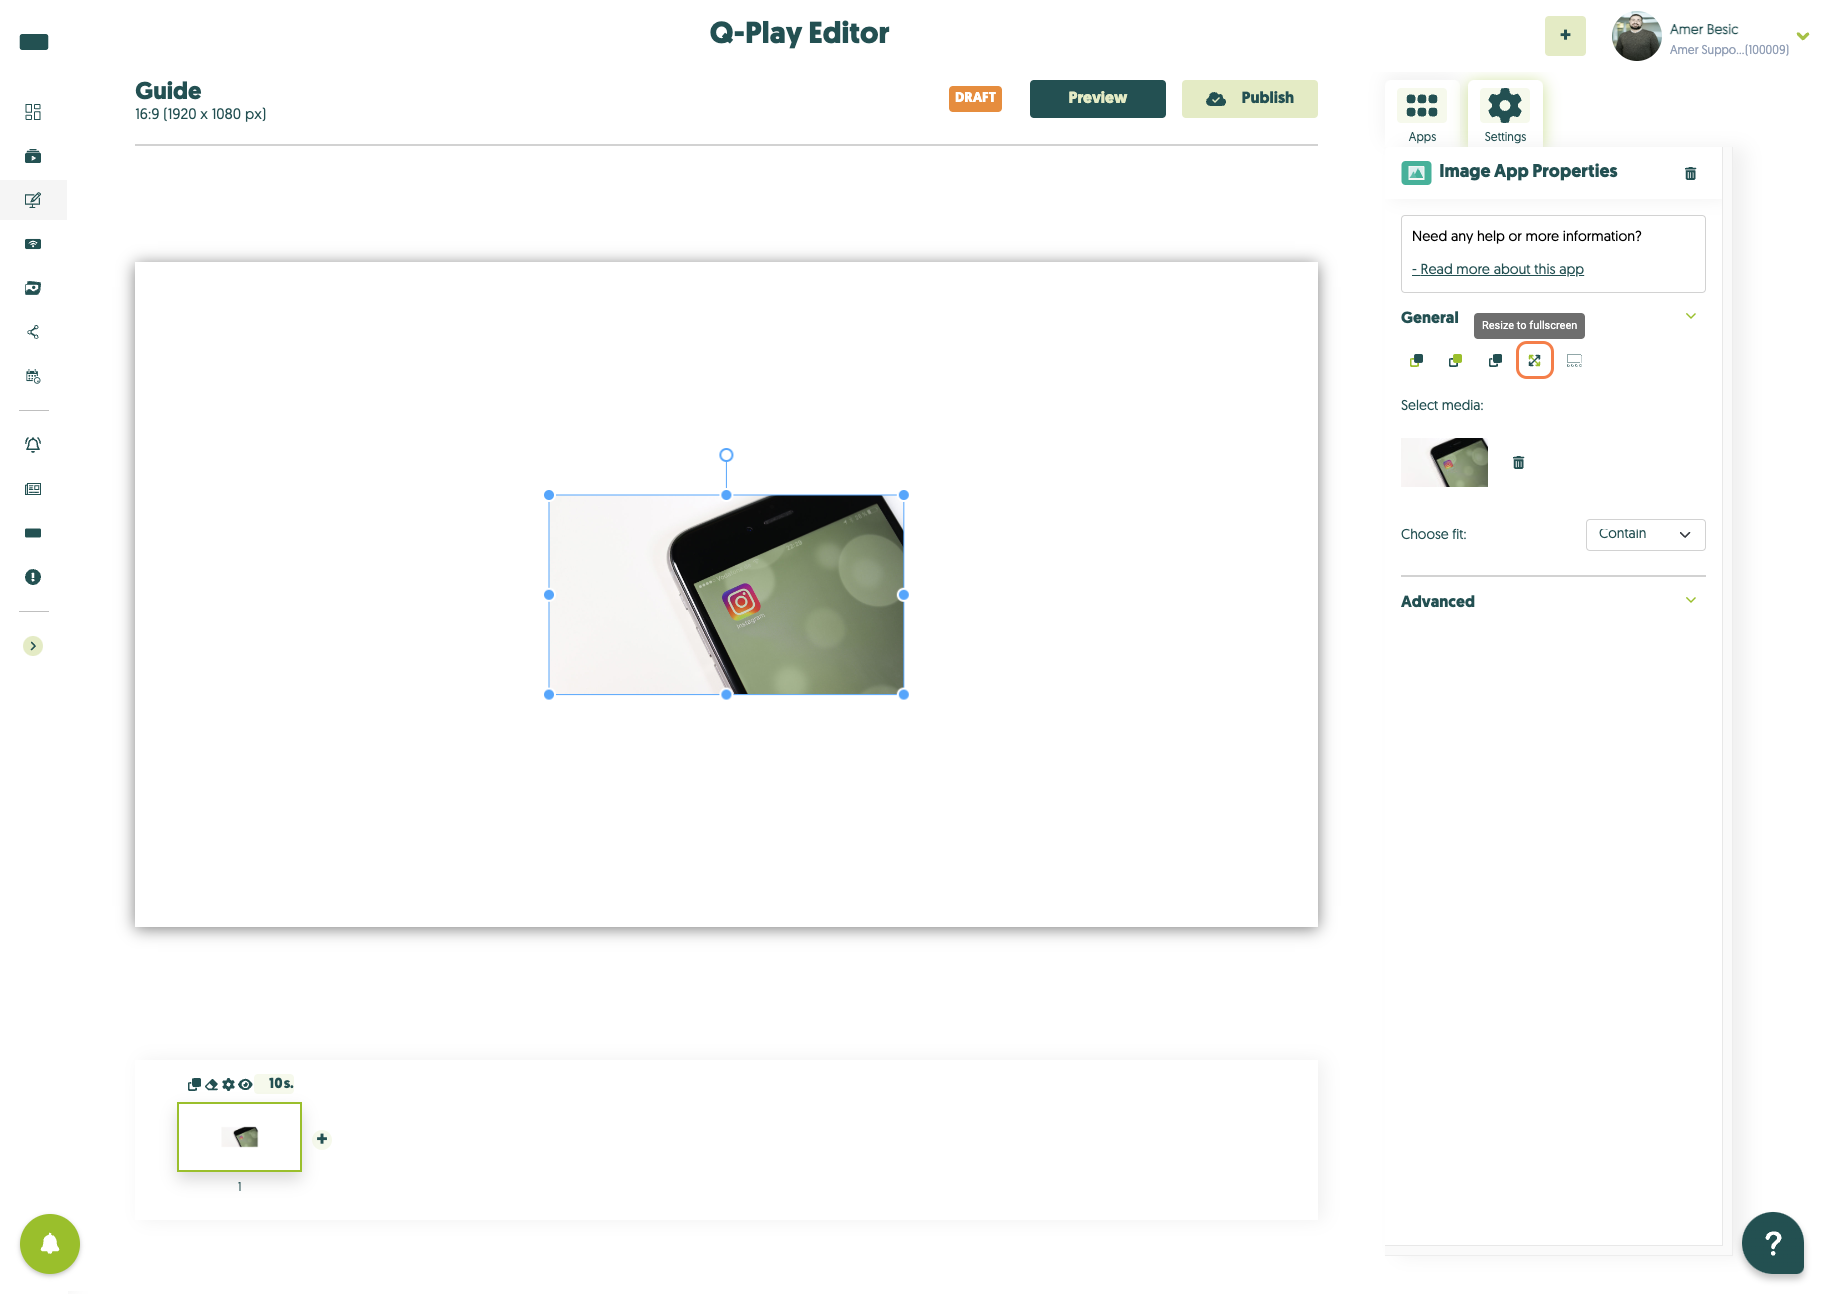Open slide settings gear above slide 1
This screenshot has height=1294, width=1824.
click(x=228, y=1084)
